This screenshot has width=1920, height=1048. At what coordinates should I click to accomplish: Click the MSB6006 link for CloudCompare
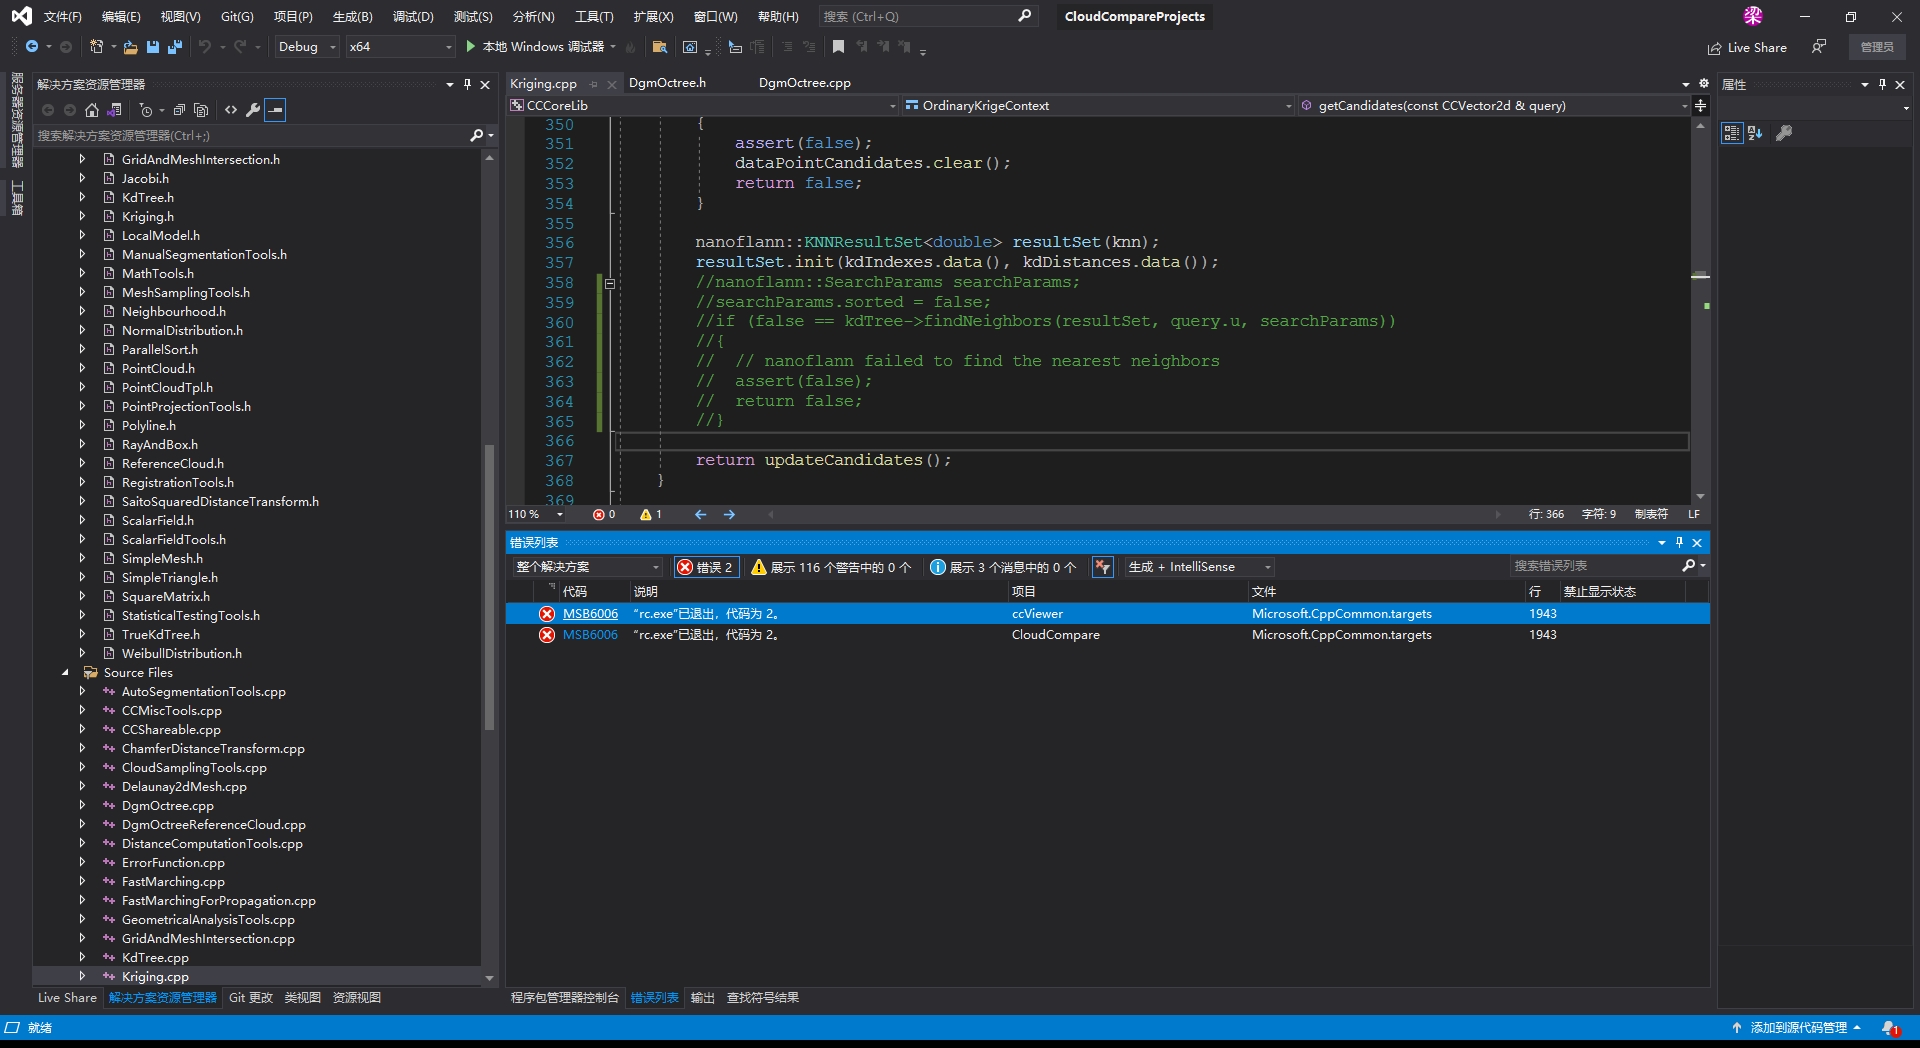click(x=590, y=635)
